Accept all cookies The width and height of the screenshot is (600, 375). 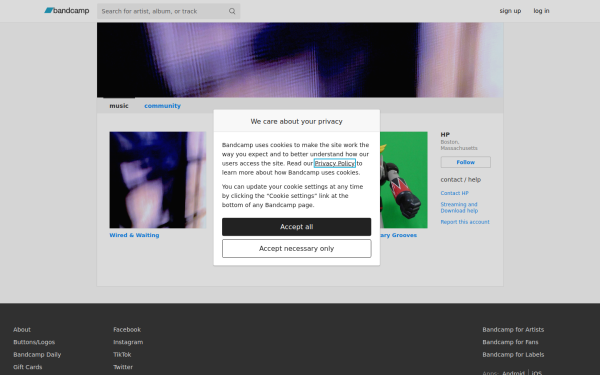click(x=297, y=227)
